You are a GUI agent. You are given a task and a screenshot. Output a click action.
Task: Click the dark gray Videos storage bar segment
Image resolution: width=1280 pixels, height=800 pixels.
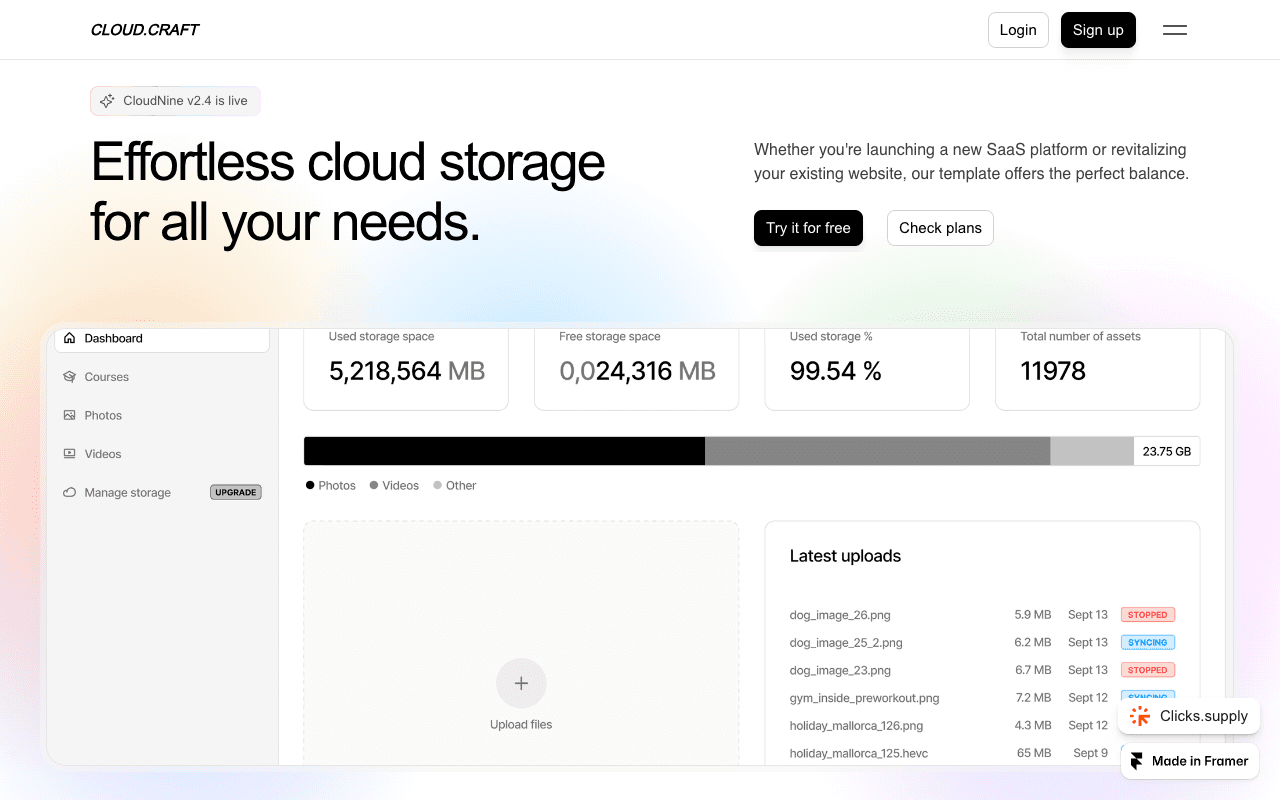(877, 451)
